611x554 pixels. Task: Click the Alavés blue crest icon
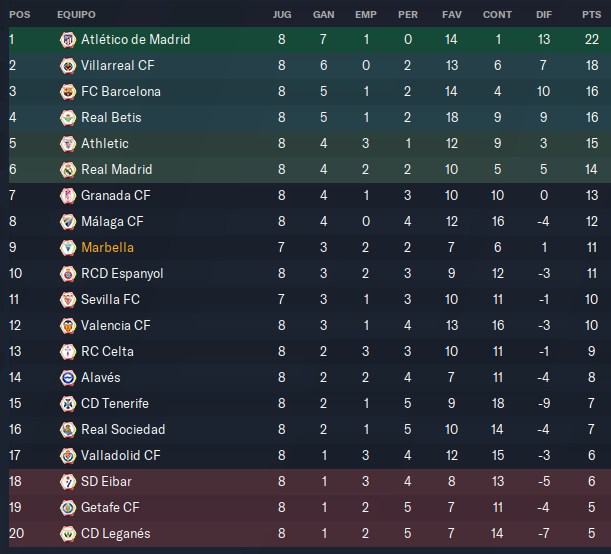click(x=68, y=378)
